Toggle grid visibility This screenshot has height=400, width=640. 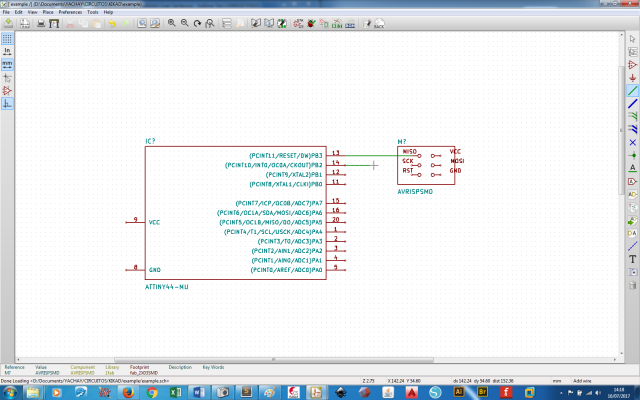7,39
